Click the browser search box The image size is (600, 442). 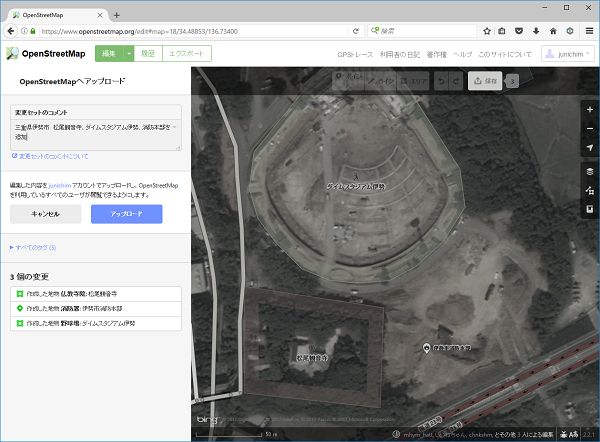[x=422, y=31]
